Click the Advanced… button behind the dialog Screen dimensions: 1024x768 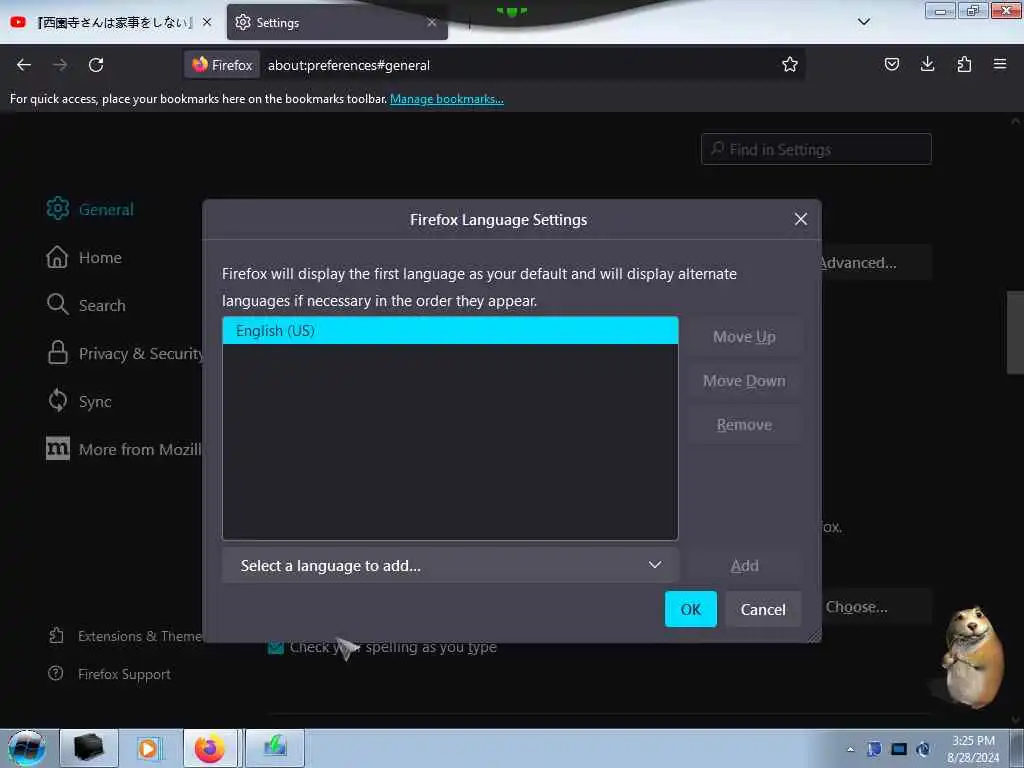(x=875, y=263)
